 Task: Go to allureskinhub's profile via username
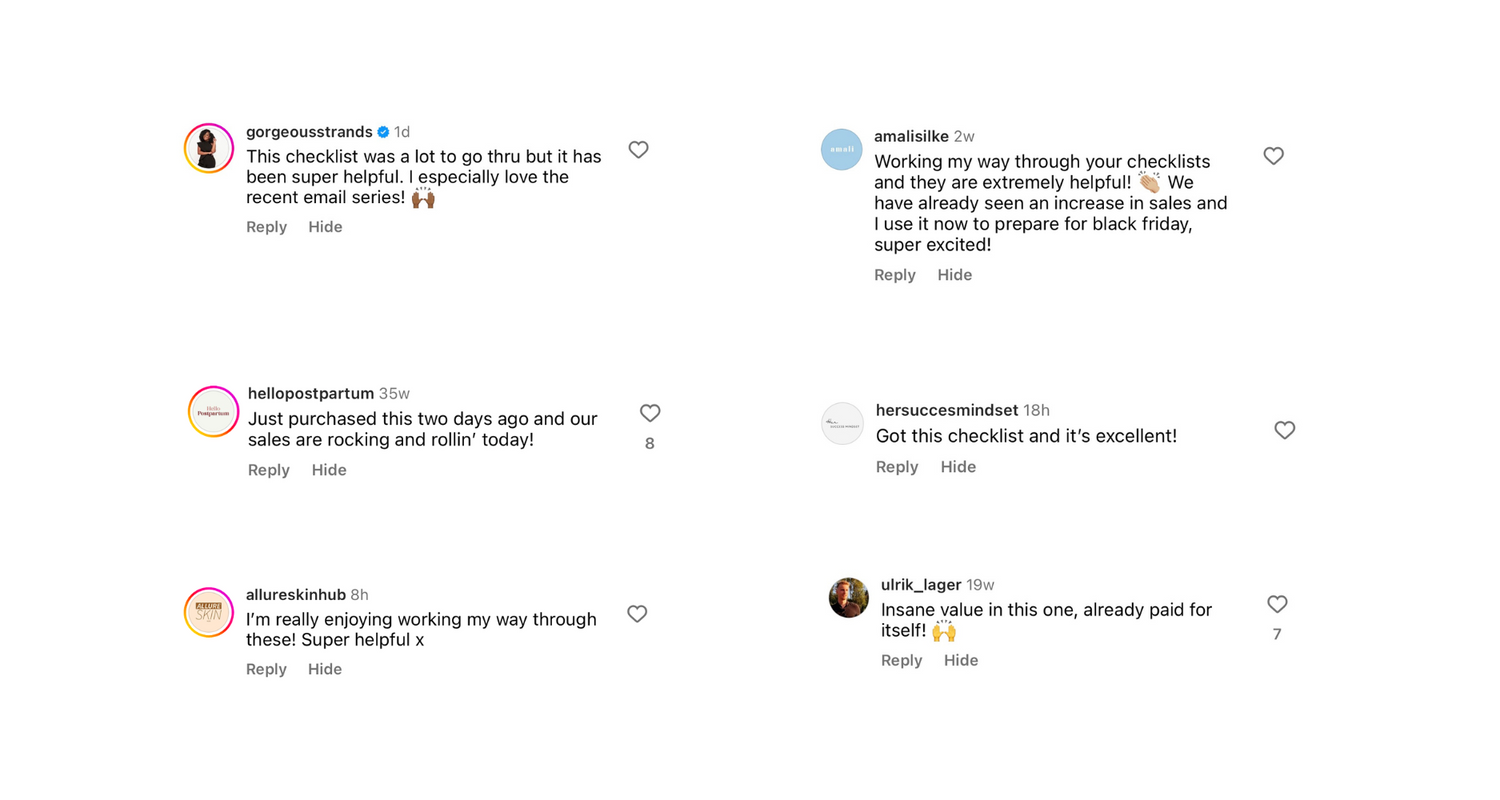(295, 595)
